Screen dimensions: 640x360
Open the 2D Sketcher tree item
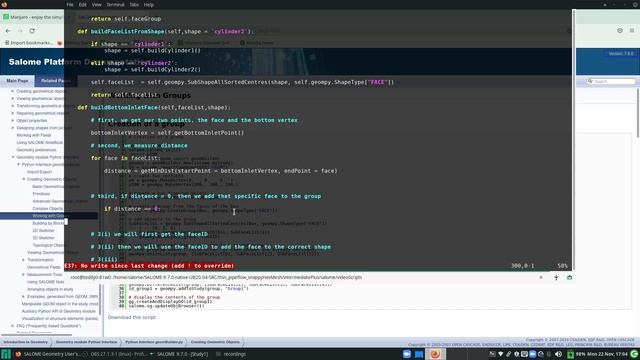point(43,231)
